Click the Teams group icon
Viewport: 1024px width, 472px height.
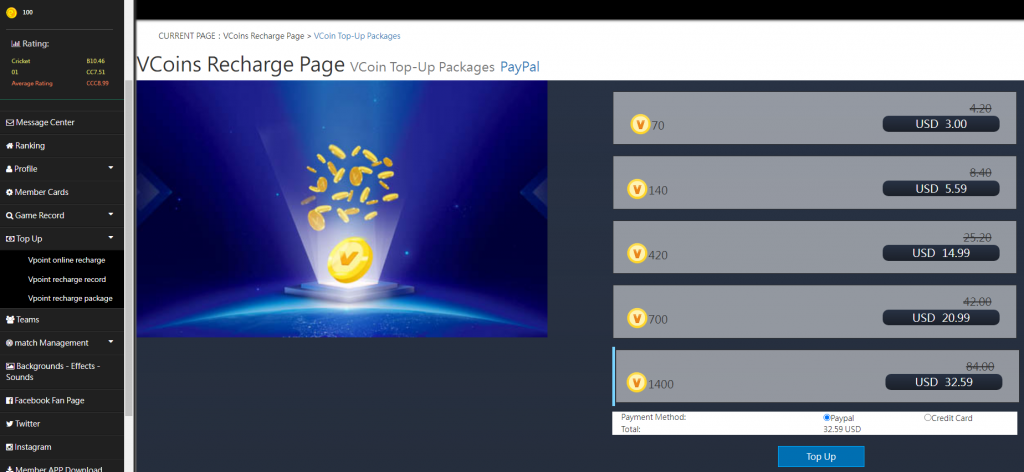(x=10, y=320)
